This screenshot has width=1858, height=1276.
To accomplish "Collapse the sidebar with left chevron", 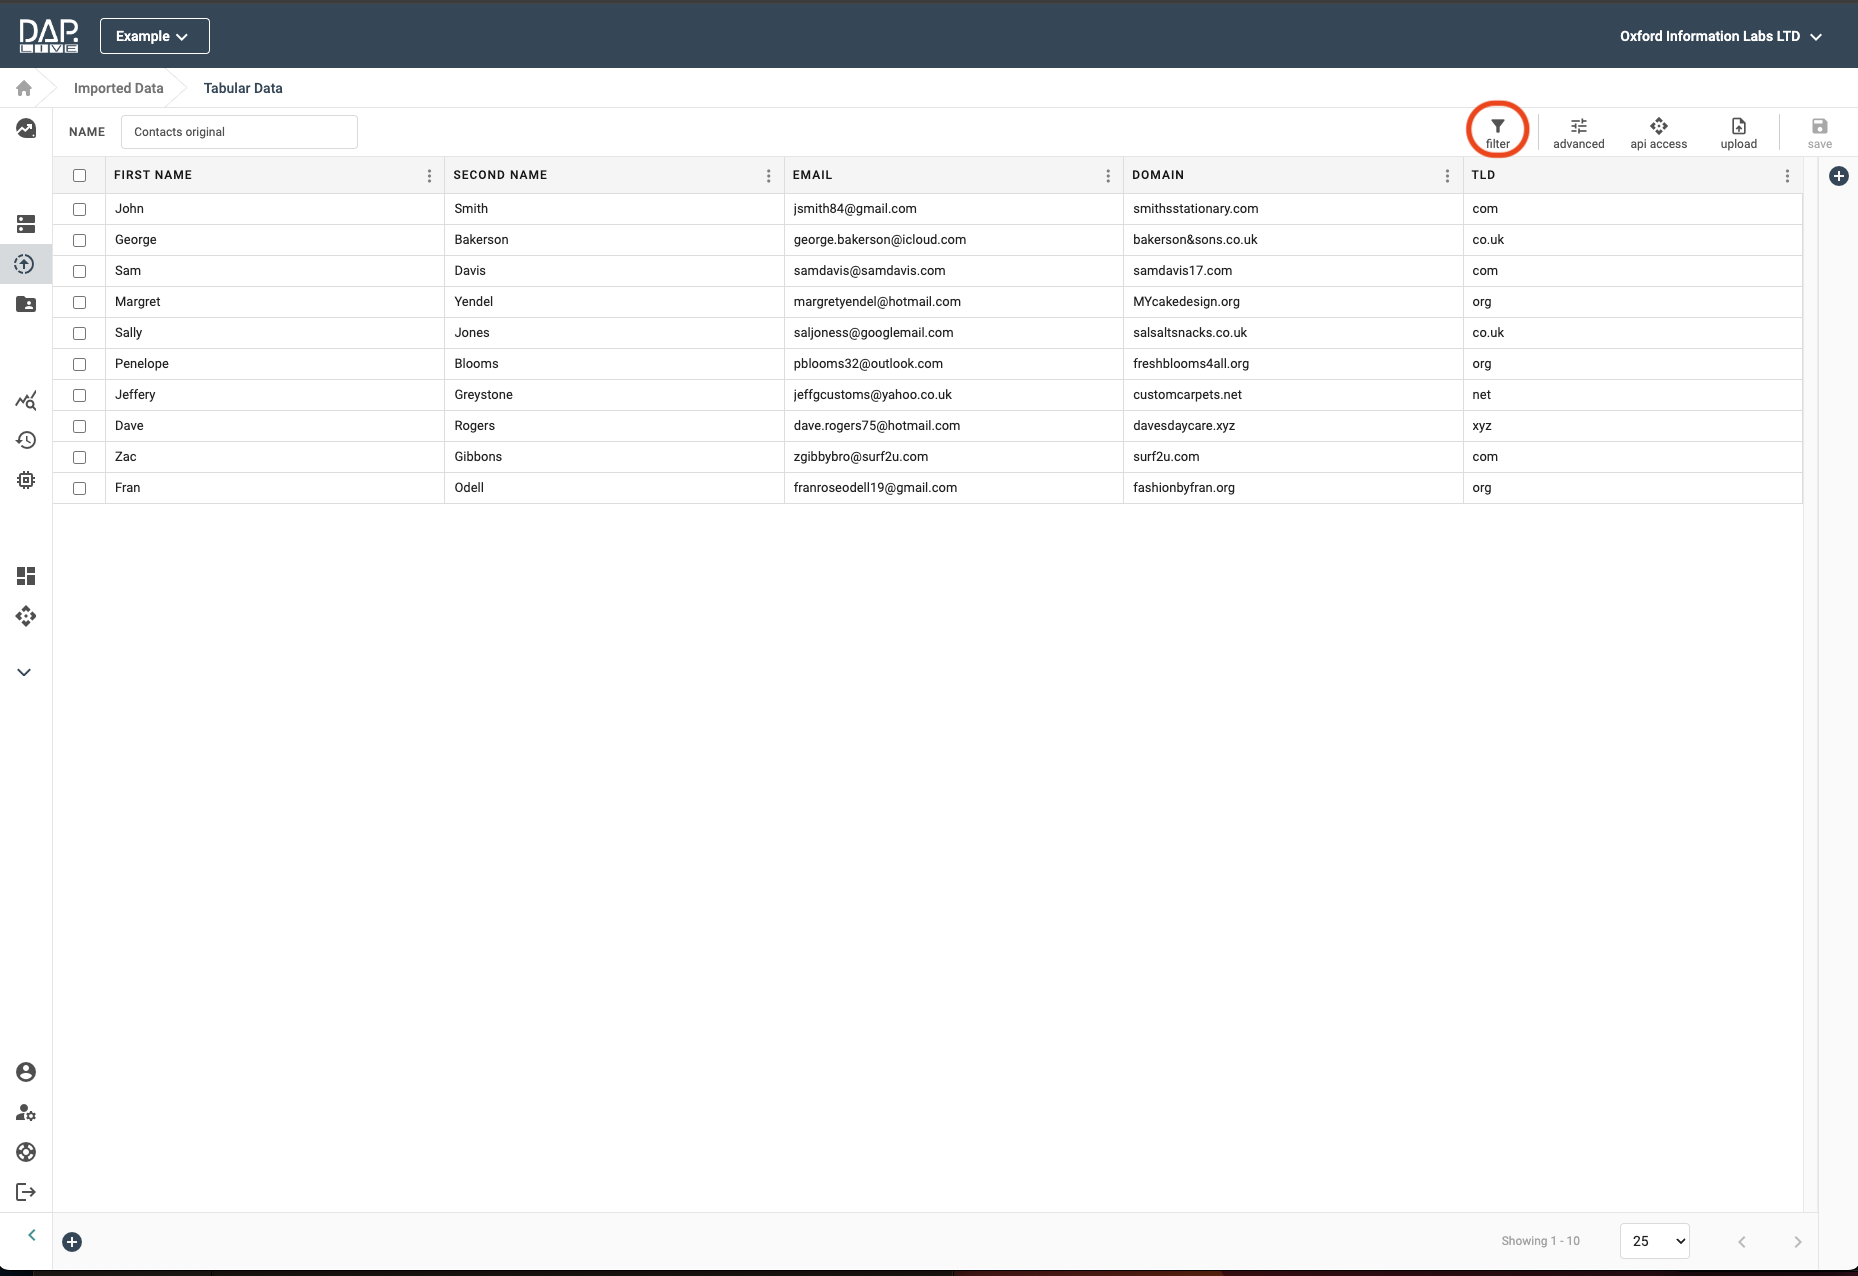I will (x=32, y=1235).
